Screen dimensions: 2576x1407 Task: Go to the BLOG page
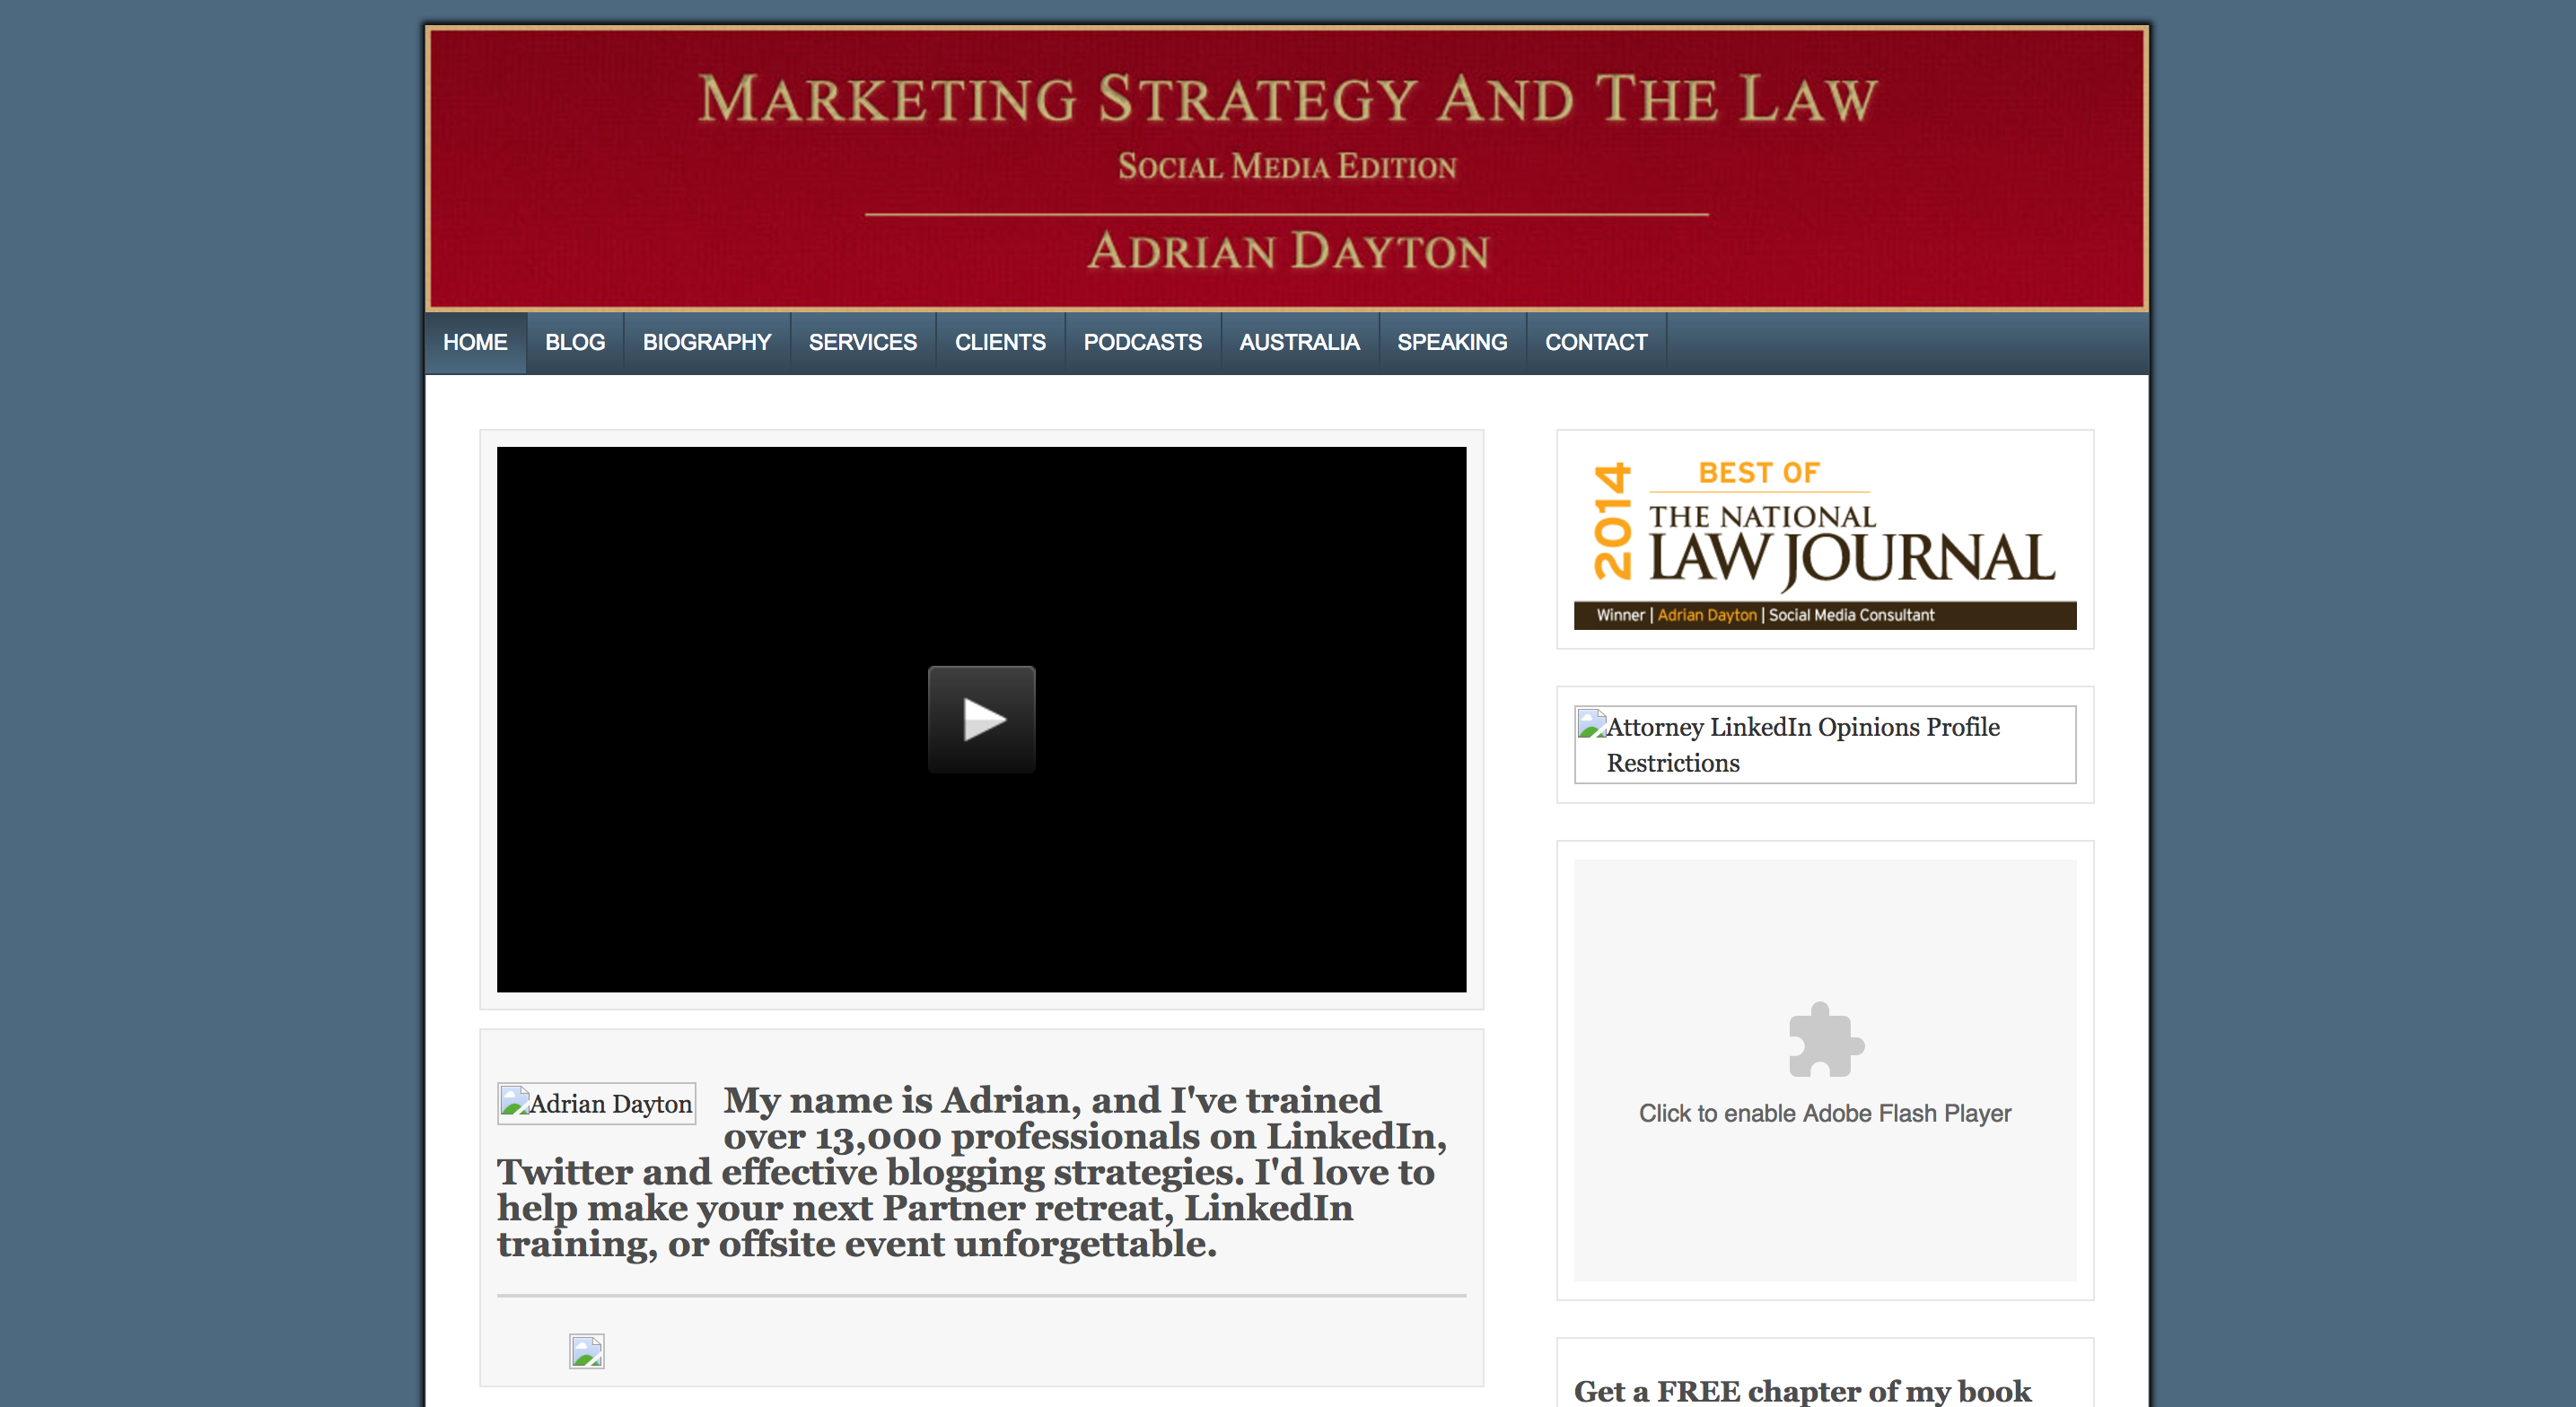point(575,342)
